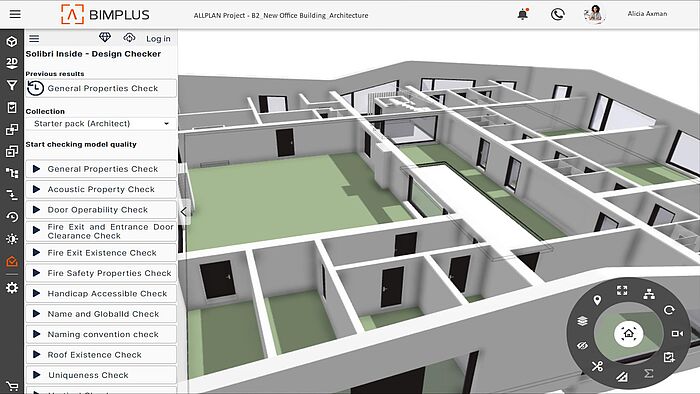
Task: Select scissors section tool in radial menu
Action: click(597, 367)
